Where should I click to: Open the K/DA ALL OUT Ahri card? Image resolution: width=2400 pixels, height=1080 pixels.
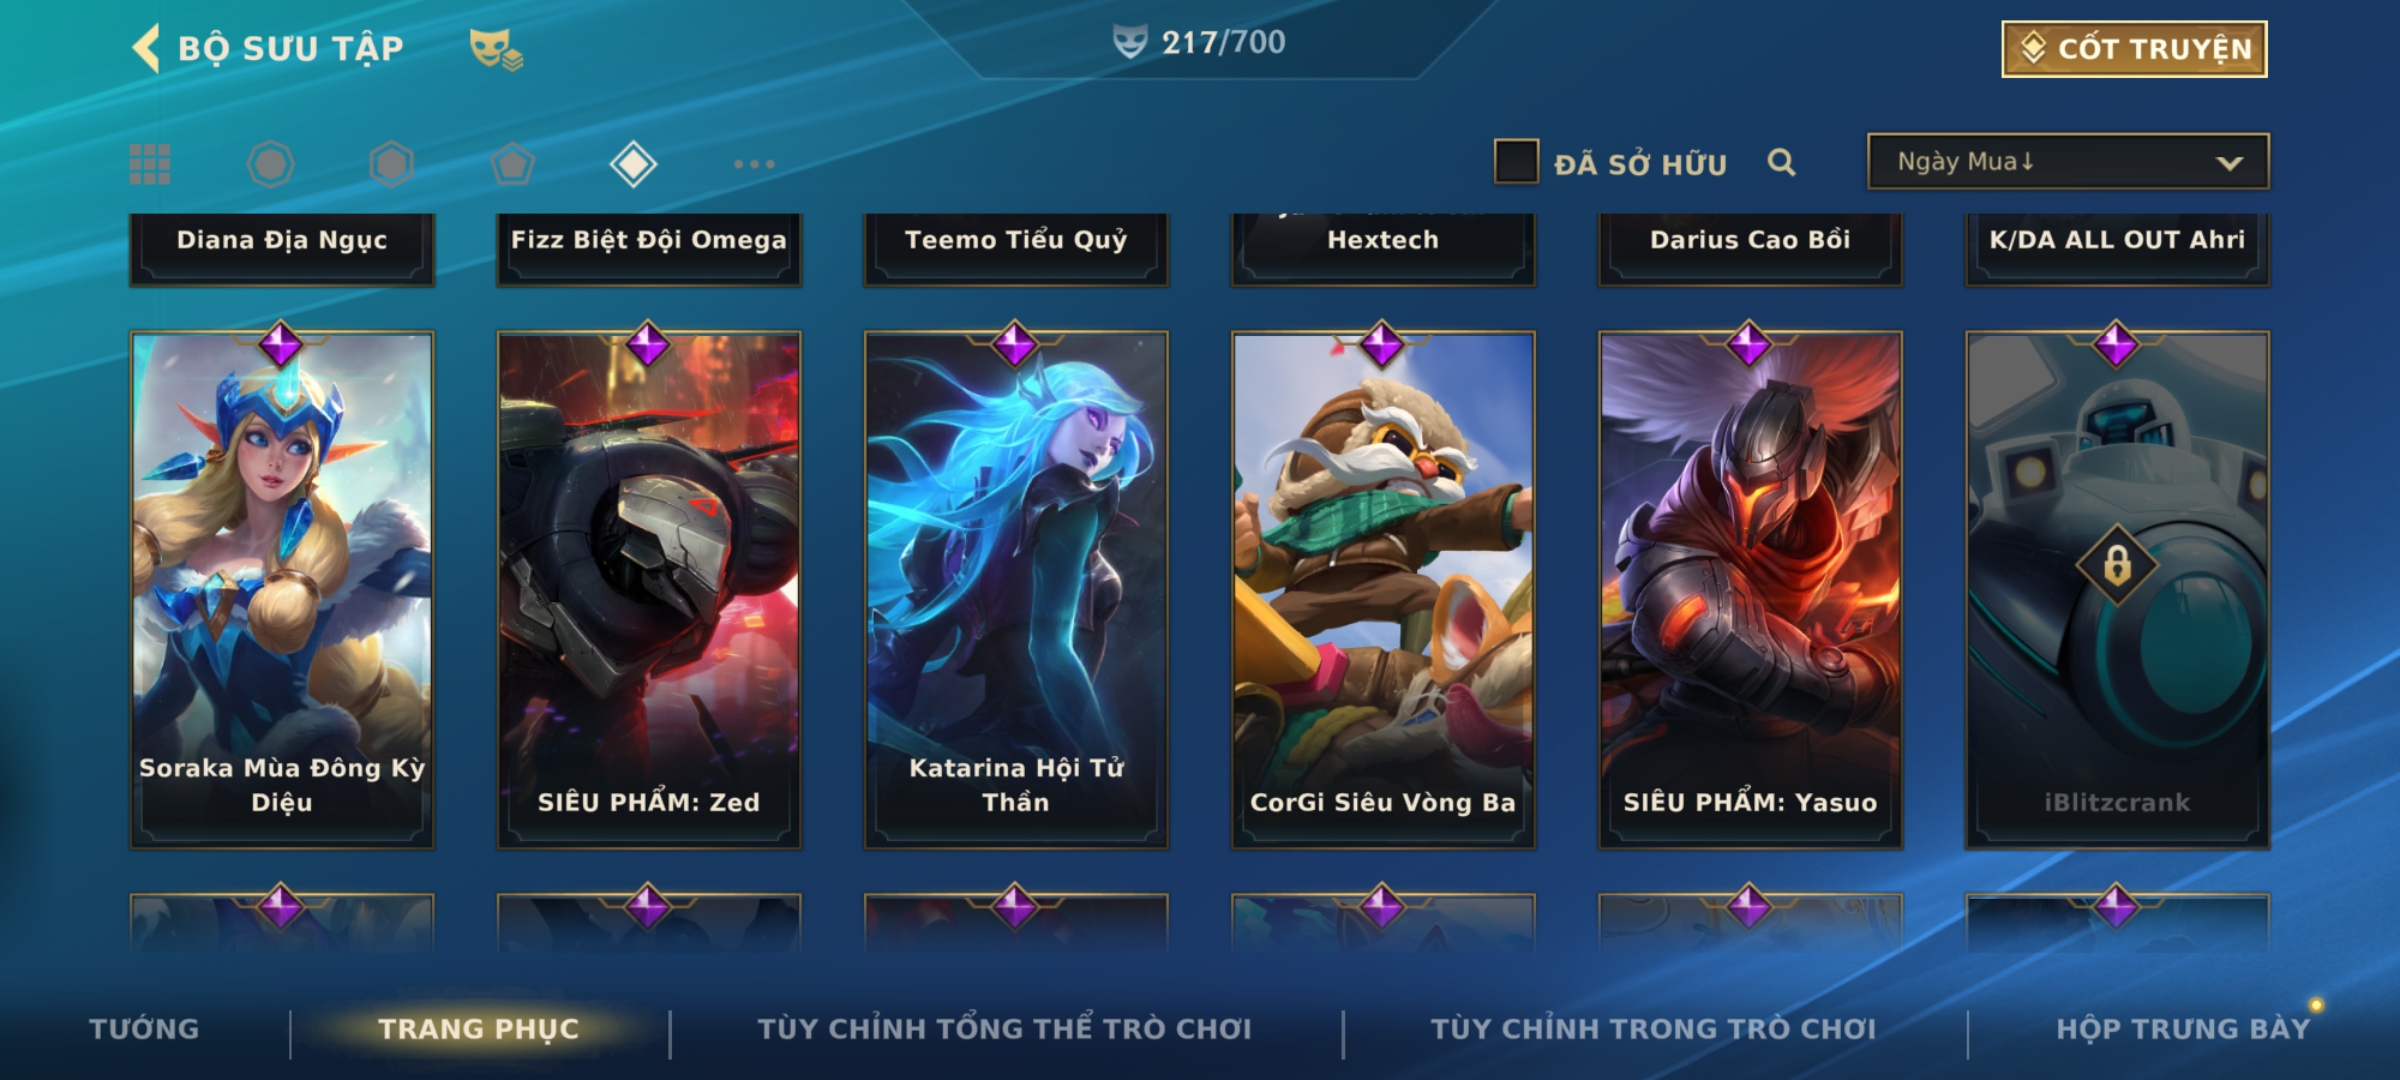(x=2117, y=248)
